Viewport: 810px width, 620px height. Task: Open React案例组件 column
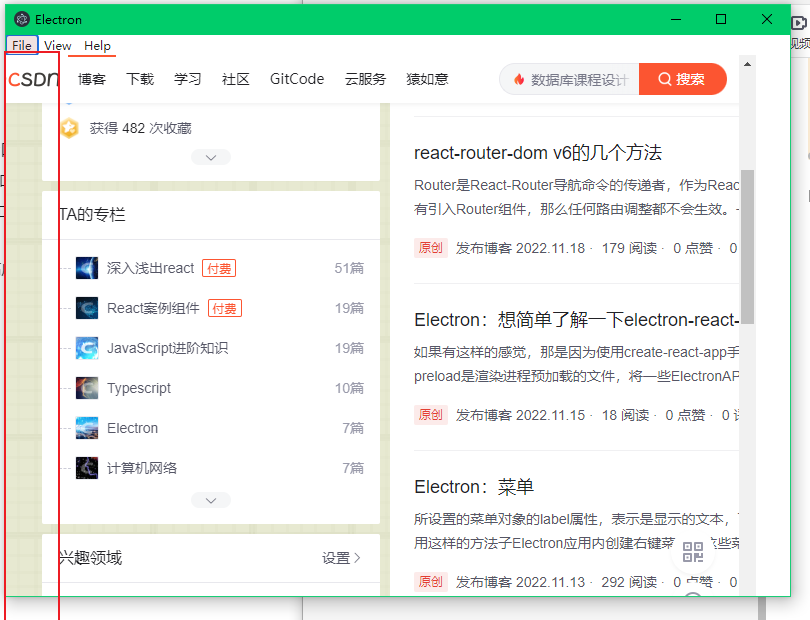coord(153,308)
